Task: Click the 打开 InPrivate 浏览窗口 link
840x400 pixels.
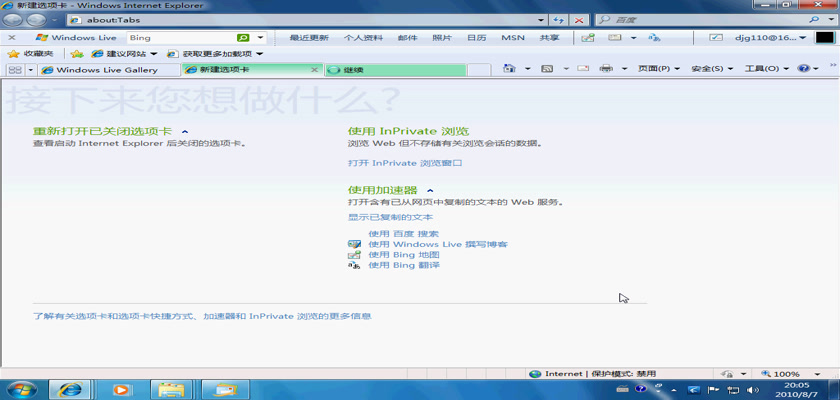Action: pyautogui.click(x=404, y=162)
